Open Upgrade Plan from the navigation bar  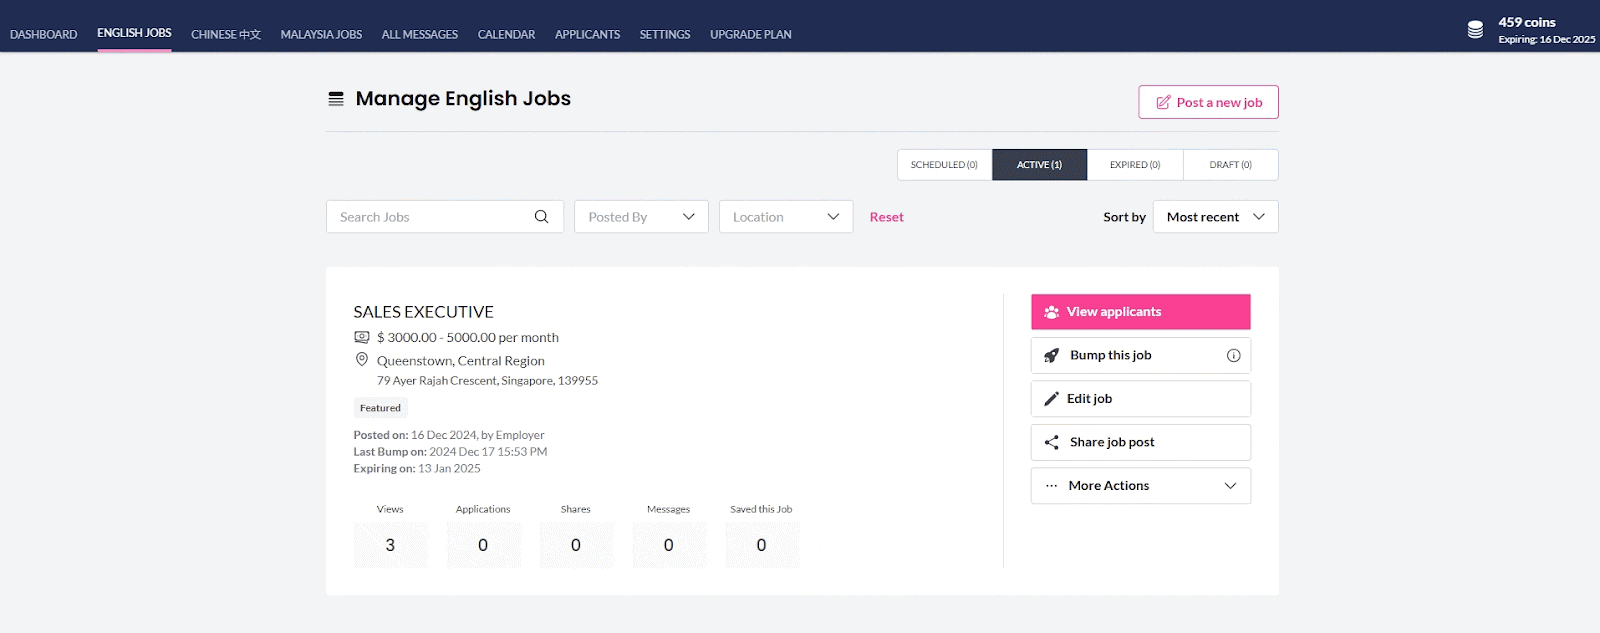pos(750,34)
